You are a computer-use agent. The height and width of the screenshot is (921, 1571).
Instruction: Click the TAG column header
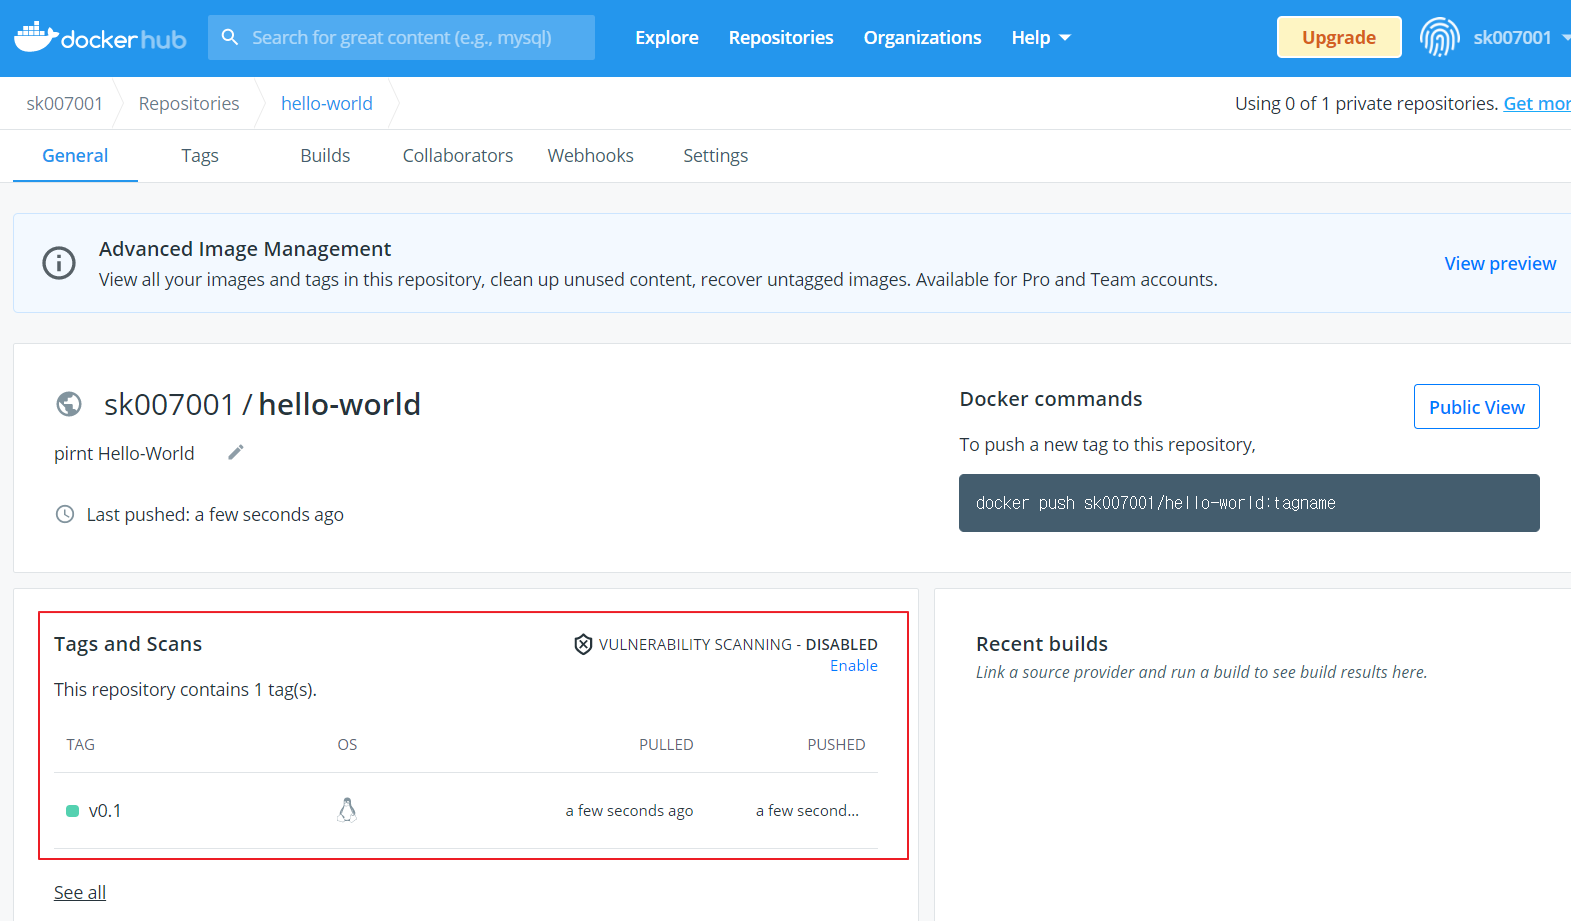pyautogui.click(x=81, y=744)
